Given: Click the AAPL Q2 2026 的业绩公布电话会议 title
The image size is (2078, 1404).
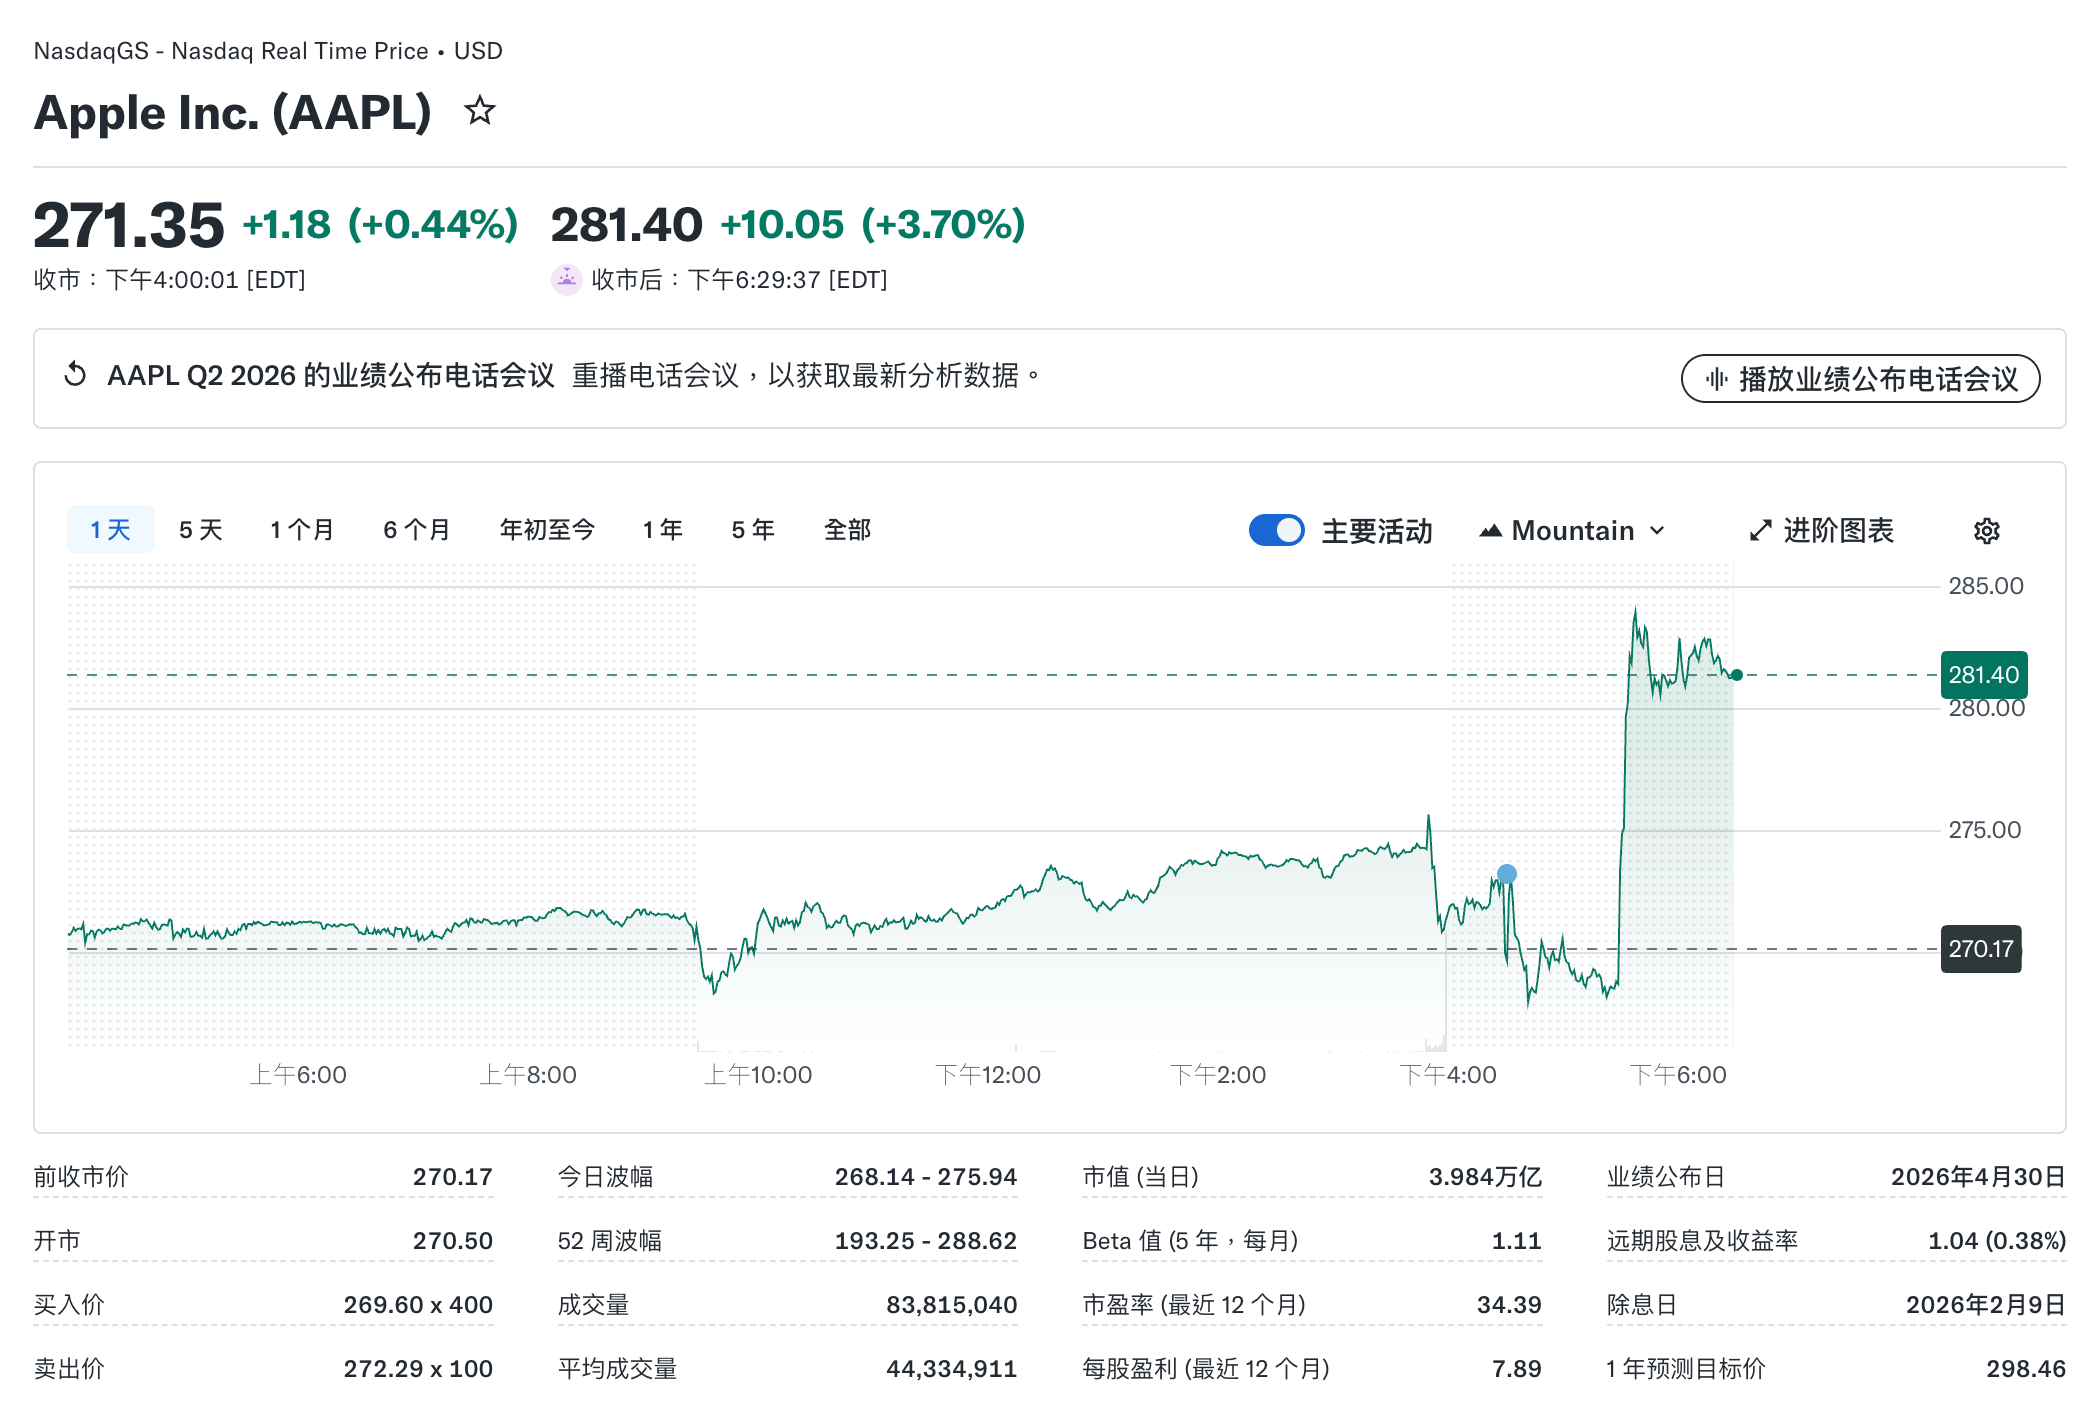Looking at the screenshot, I should coord(331,375).
